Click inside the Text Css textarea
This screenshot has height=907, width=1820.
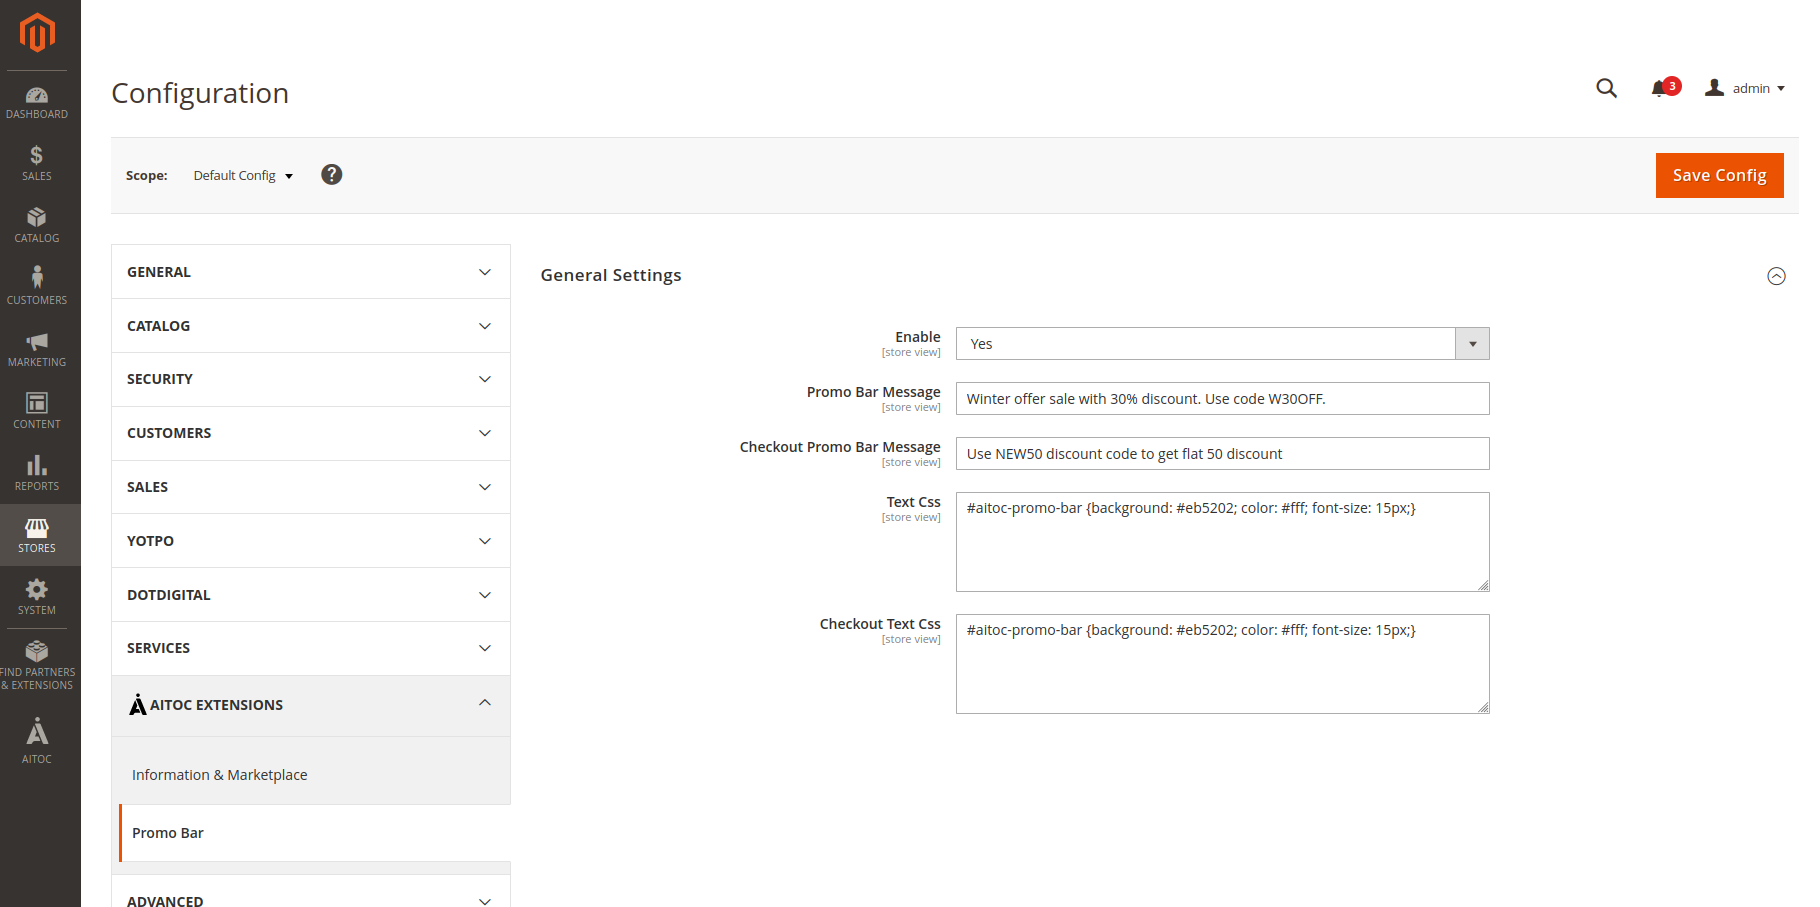[1222, 542]
